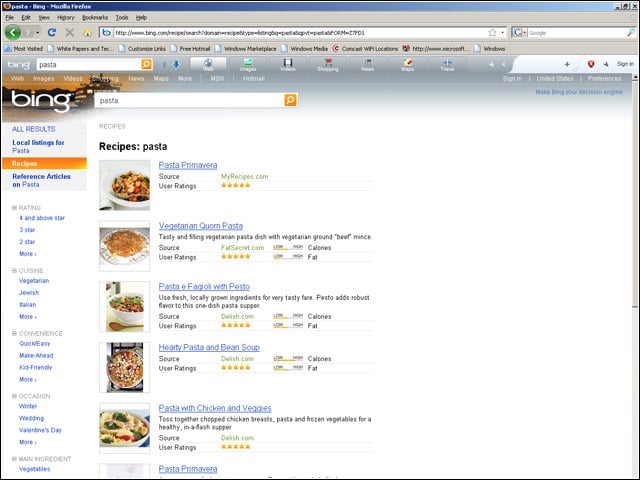640x480 pixels.
Task: Open the Tools menu
Action: click(x=122, y=18)
